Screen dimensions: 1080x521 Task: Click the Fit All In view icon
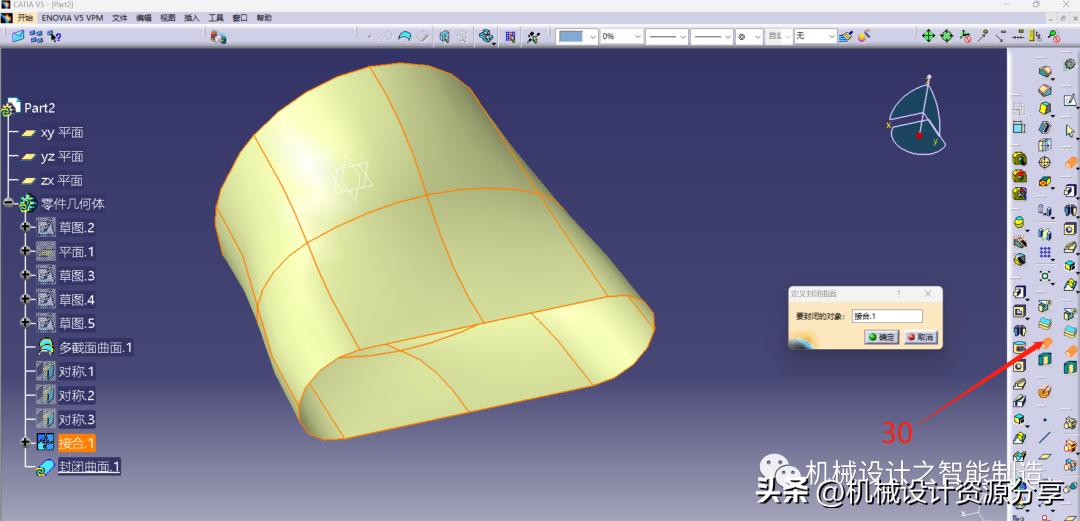(x=928, y=36)
